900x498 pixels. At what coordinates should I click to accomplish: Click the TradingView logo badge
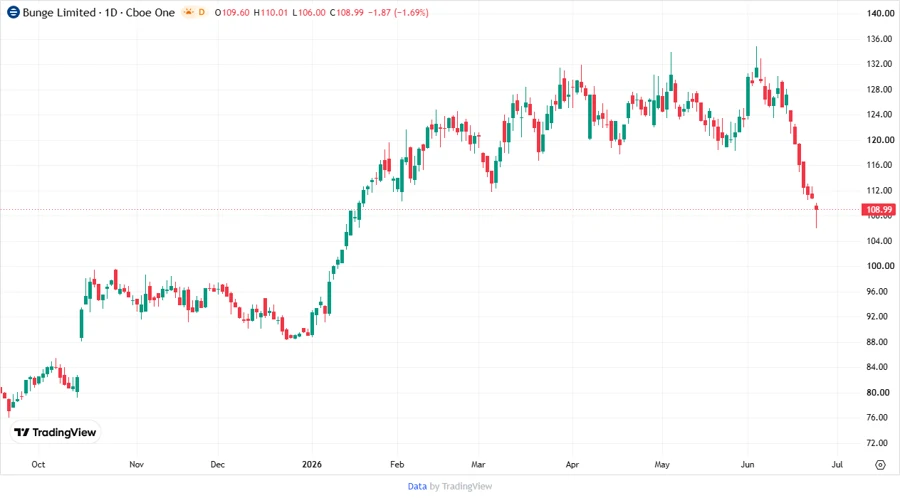(x=55, y=432)
